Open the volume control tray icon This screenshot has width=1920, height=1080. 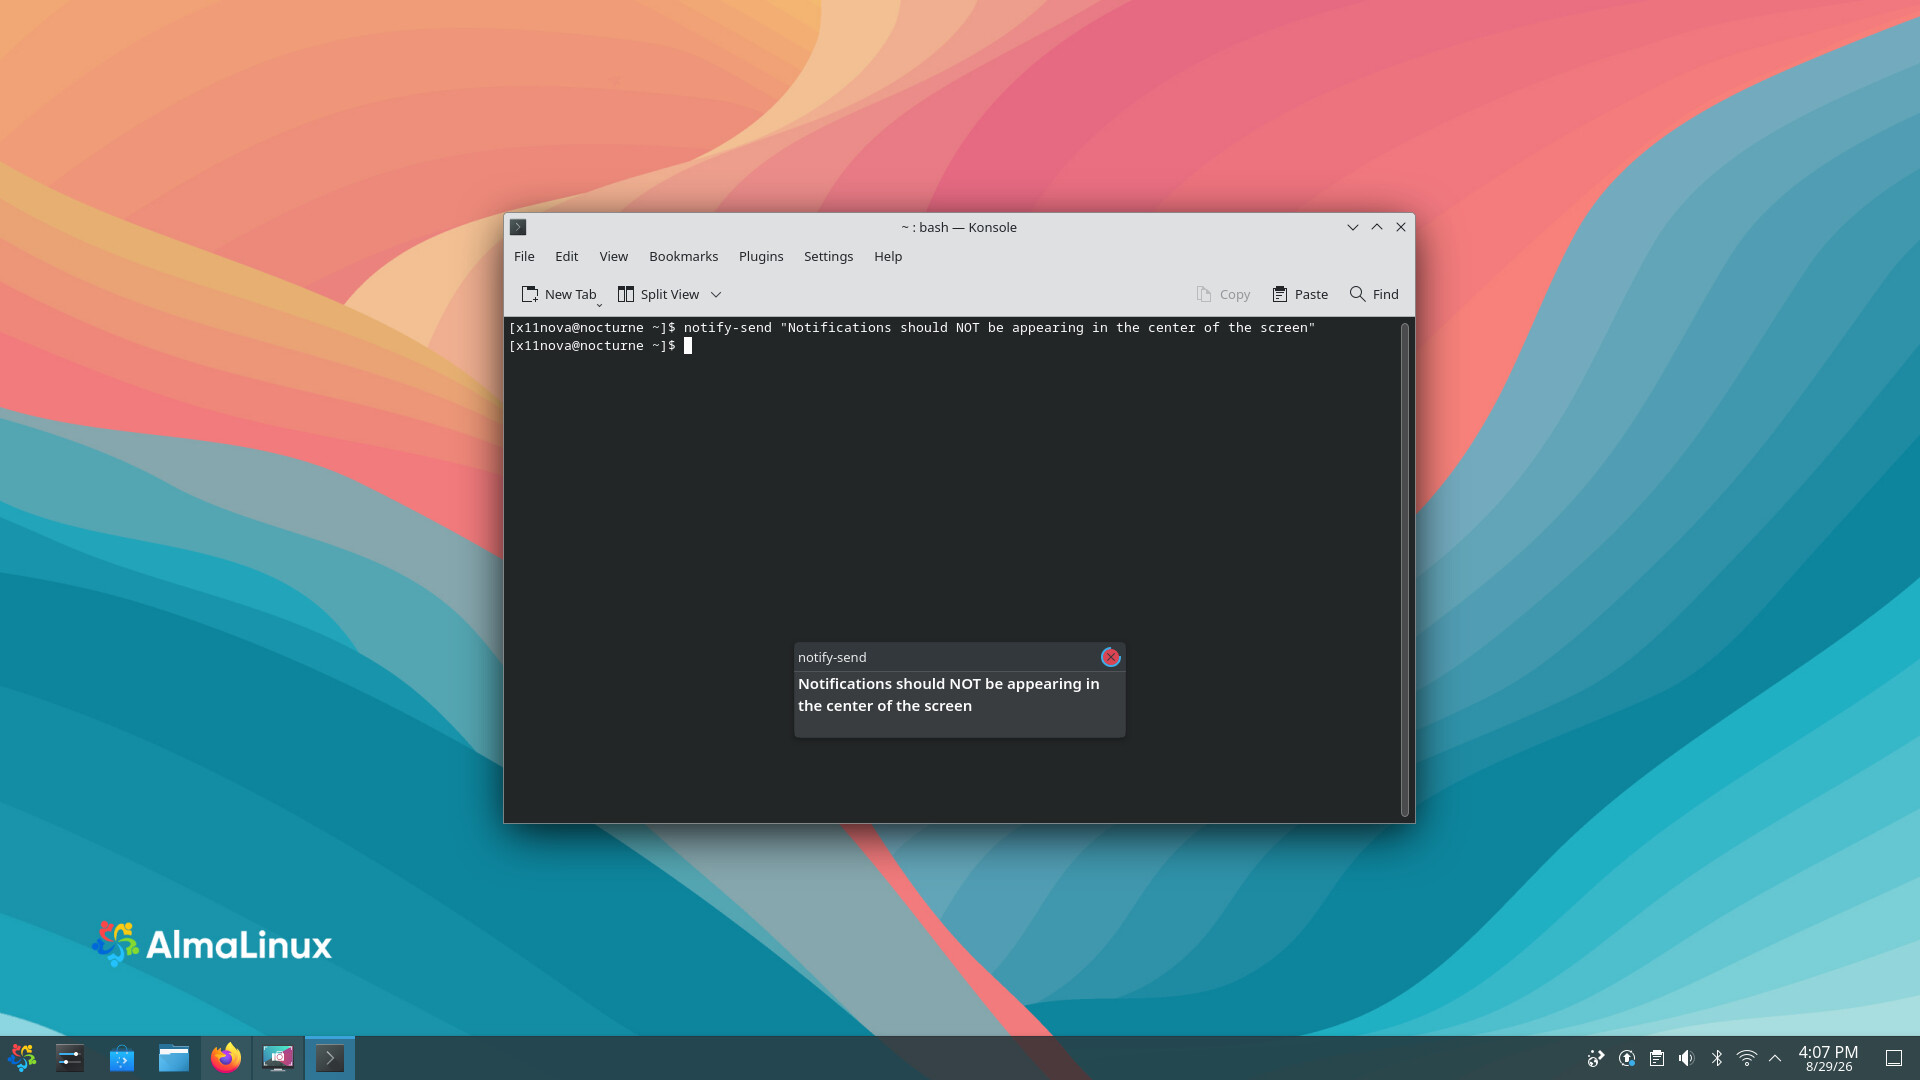coord(1687,1058)
